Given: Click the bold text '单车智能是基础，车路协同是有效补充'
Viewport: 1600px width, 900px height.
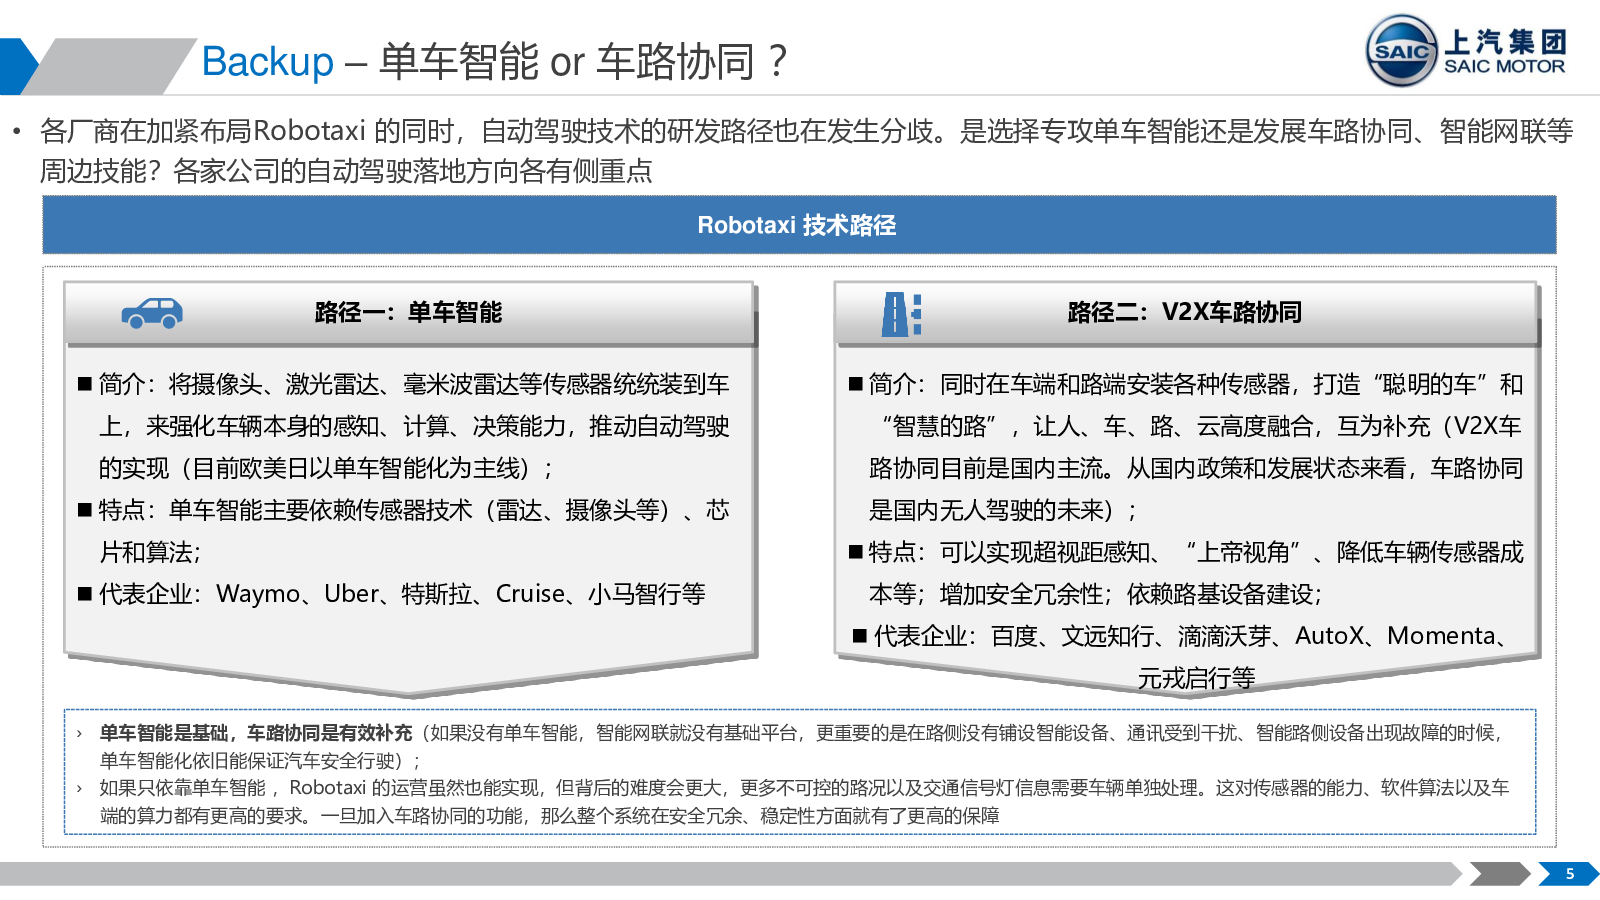Looking at the screenshot, I should [x=255, y=733].
